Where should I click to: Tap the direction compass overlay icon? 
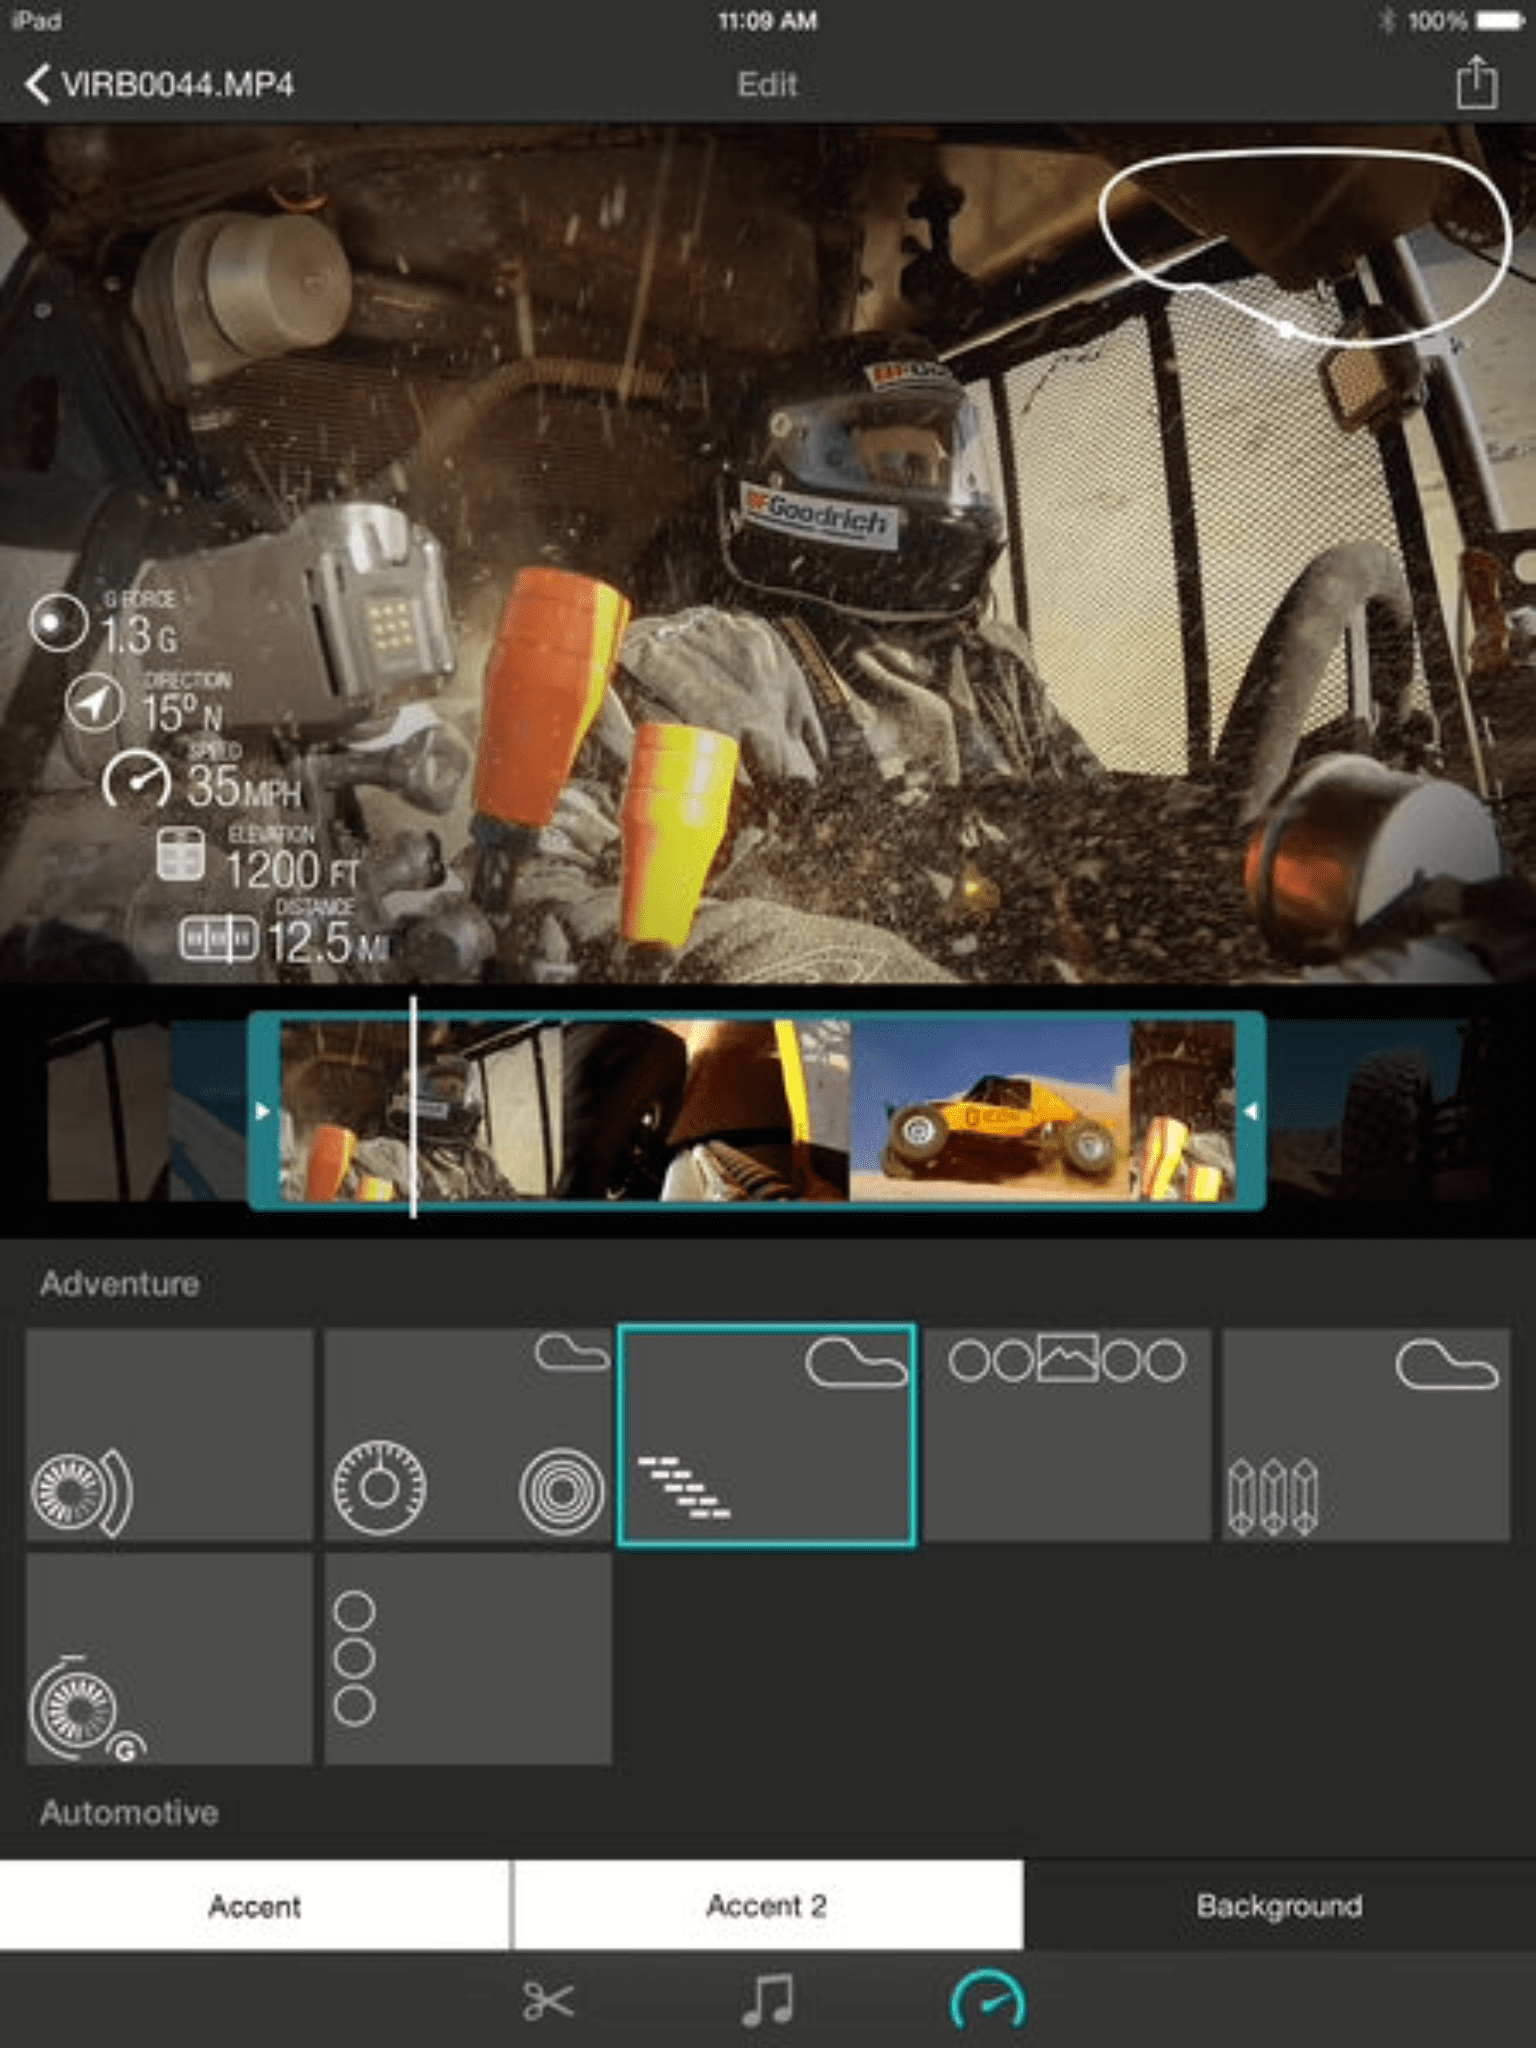coord(94,703)
